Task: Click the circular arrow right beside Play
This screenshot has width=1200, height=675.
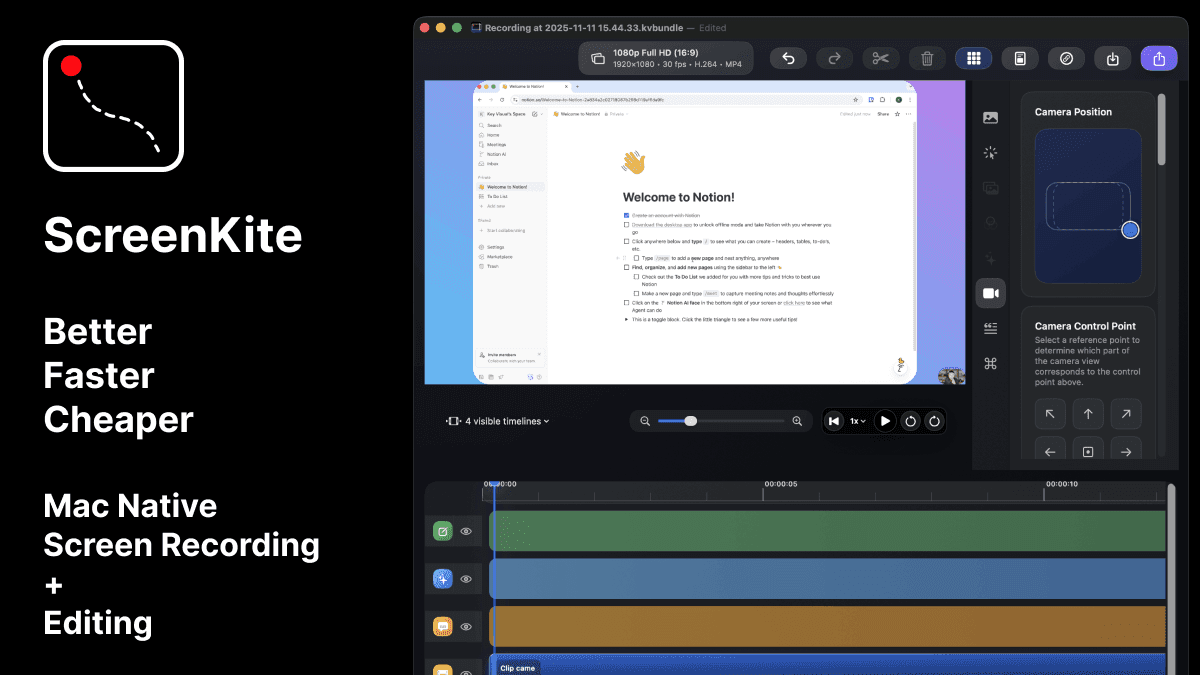Action: coord(910,421)
